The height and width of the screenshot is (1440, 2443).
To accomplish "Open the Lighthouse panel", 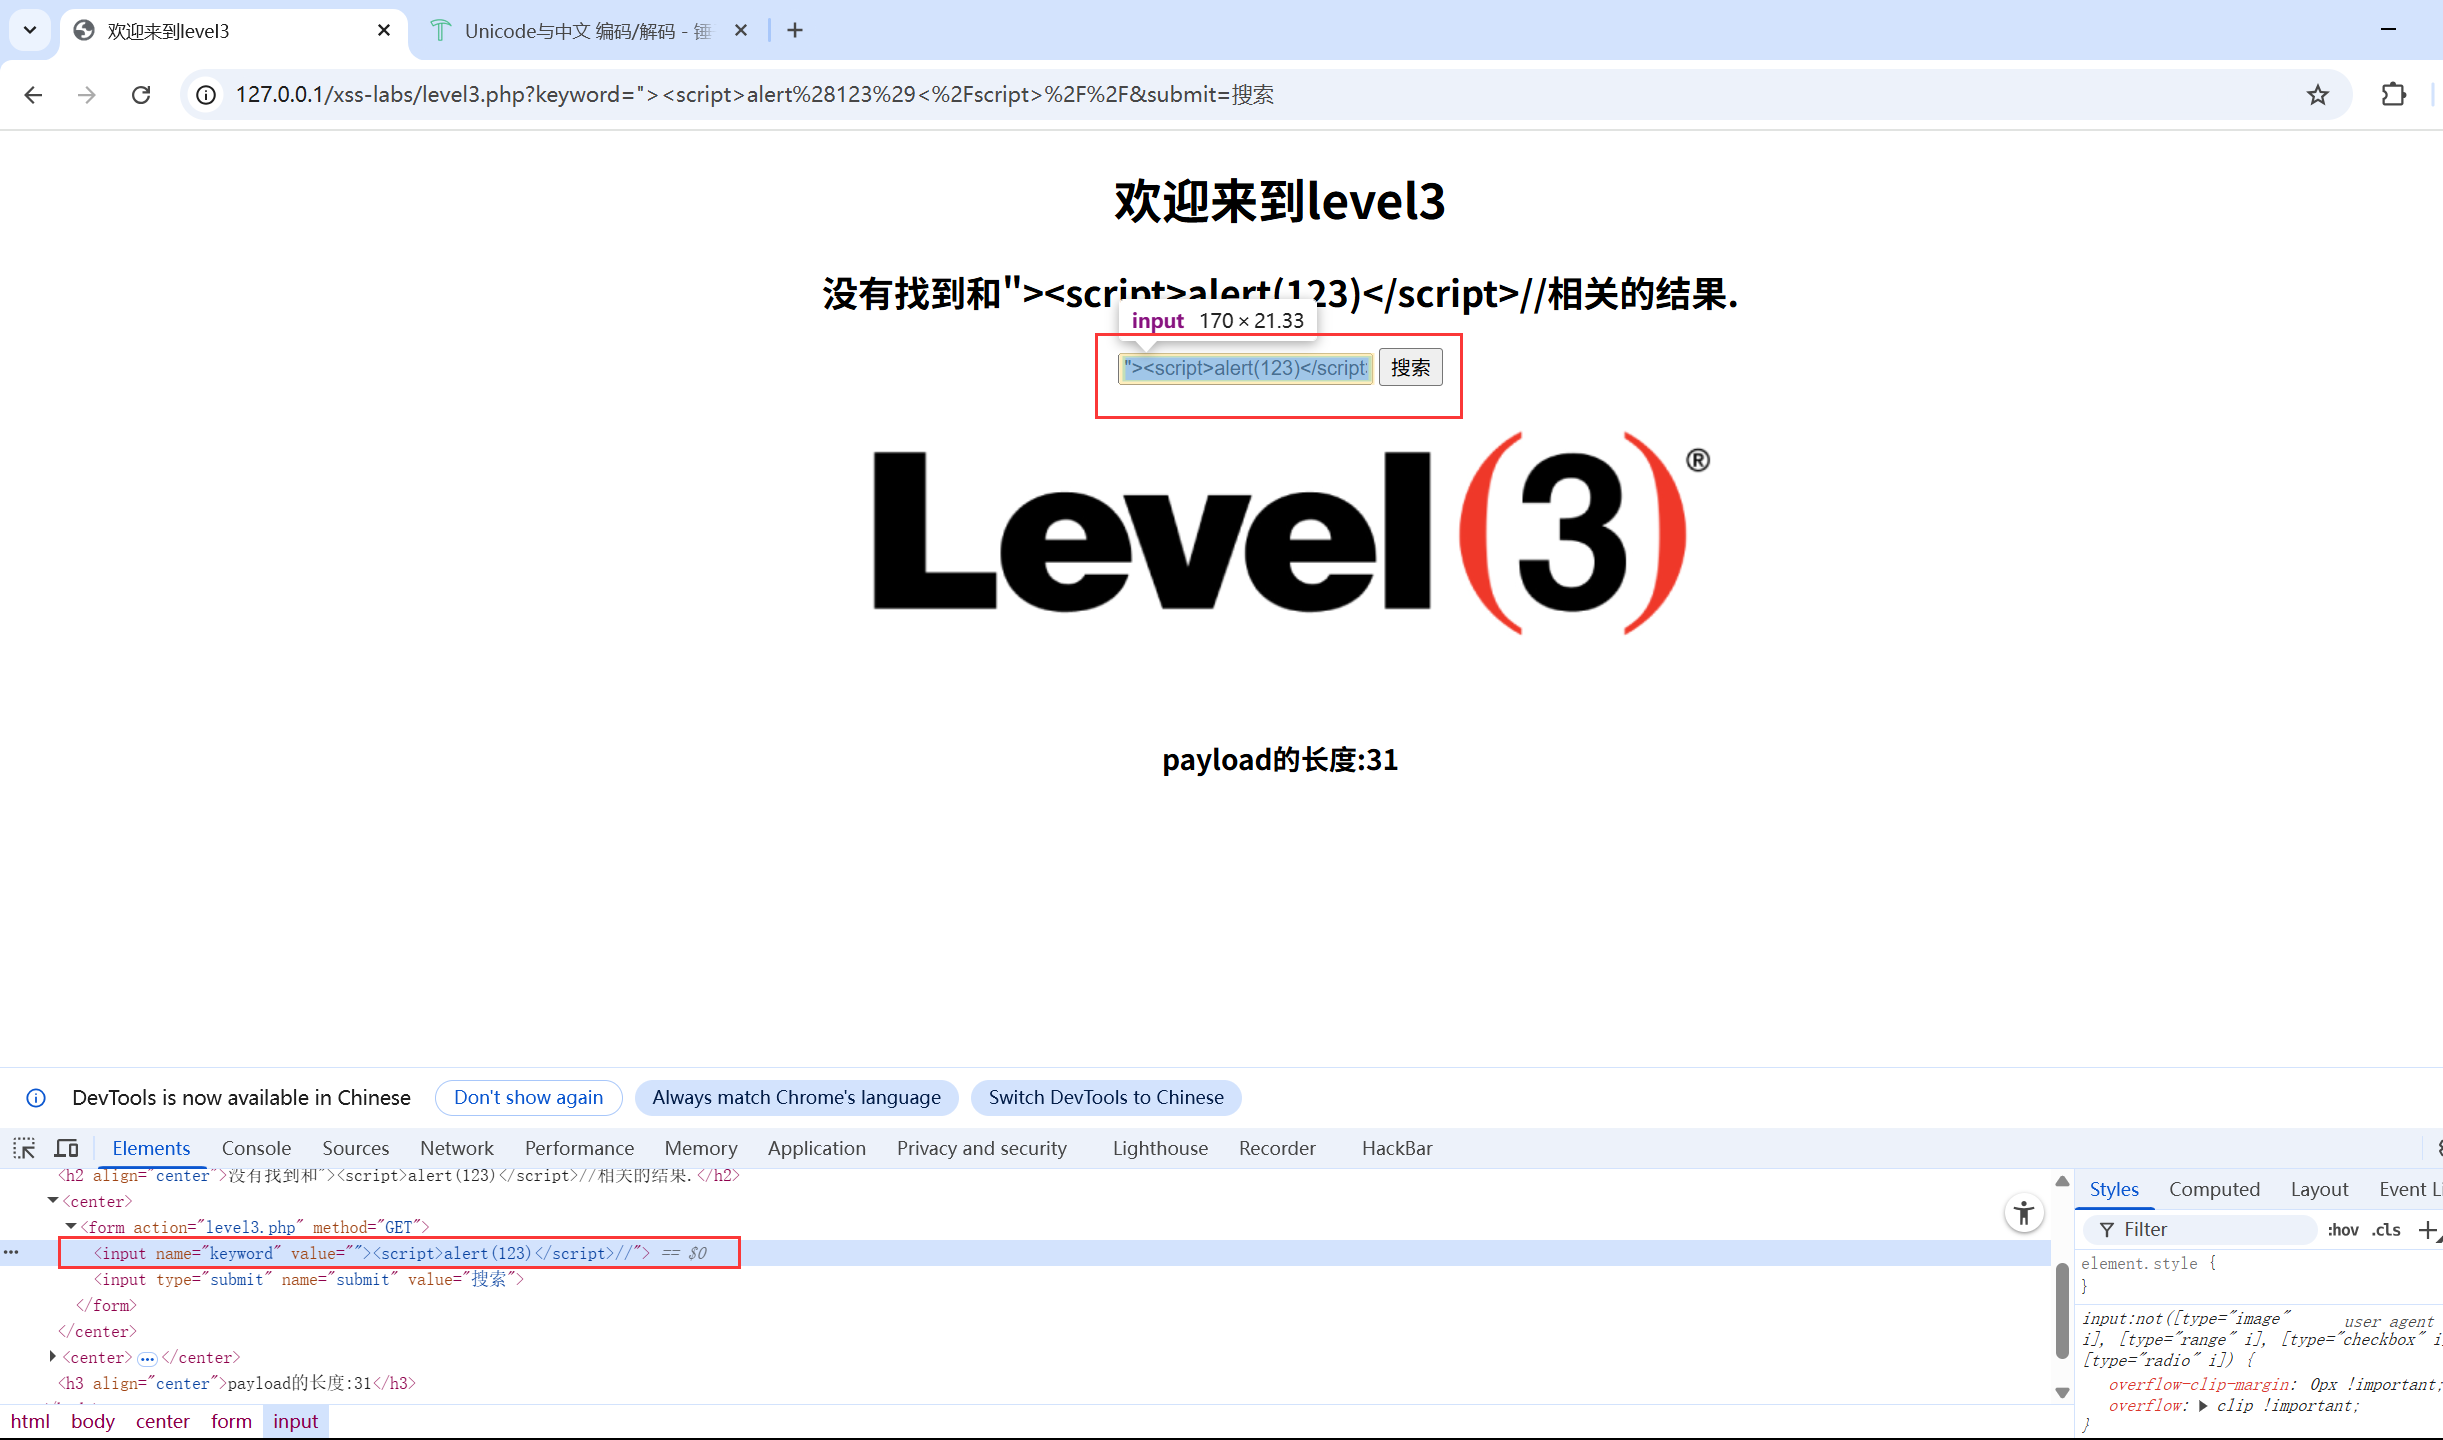I will point(1160,1148).
